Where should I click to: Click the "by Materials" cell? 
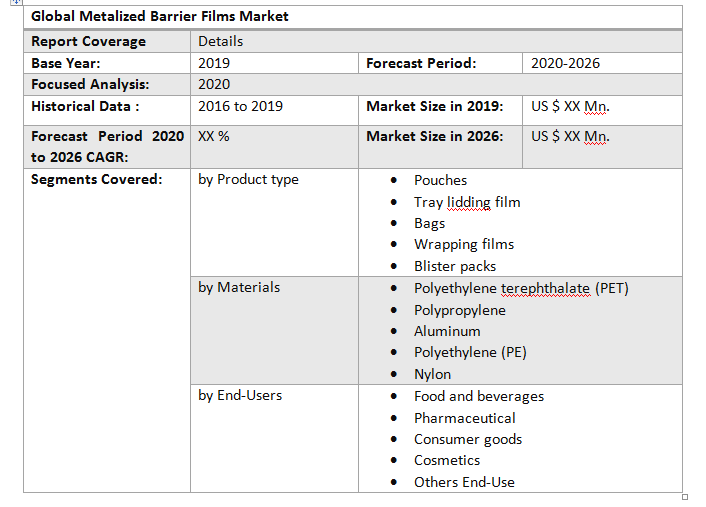click(x=239, y=287)
